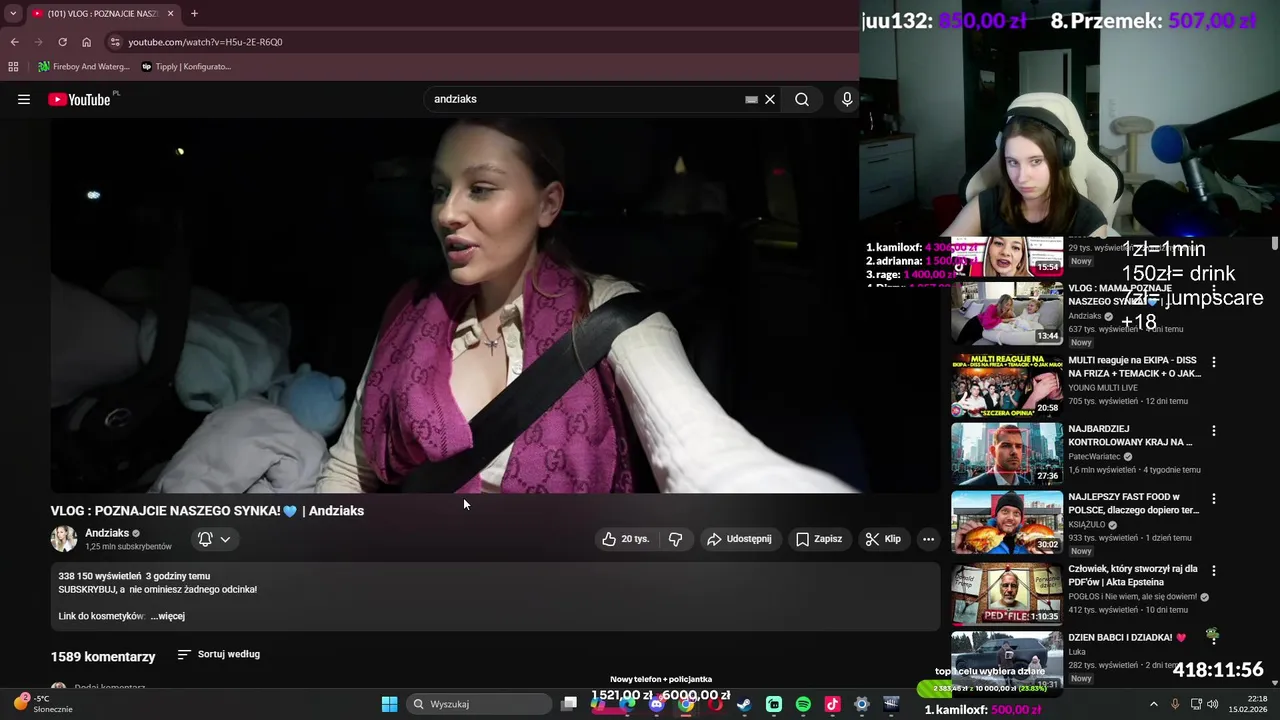Open the on-screen keyboard icon in search
This screenshot has height=720, width=1280.
(751, 99)
